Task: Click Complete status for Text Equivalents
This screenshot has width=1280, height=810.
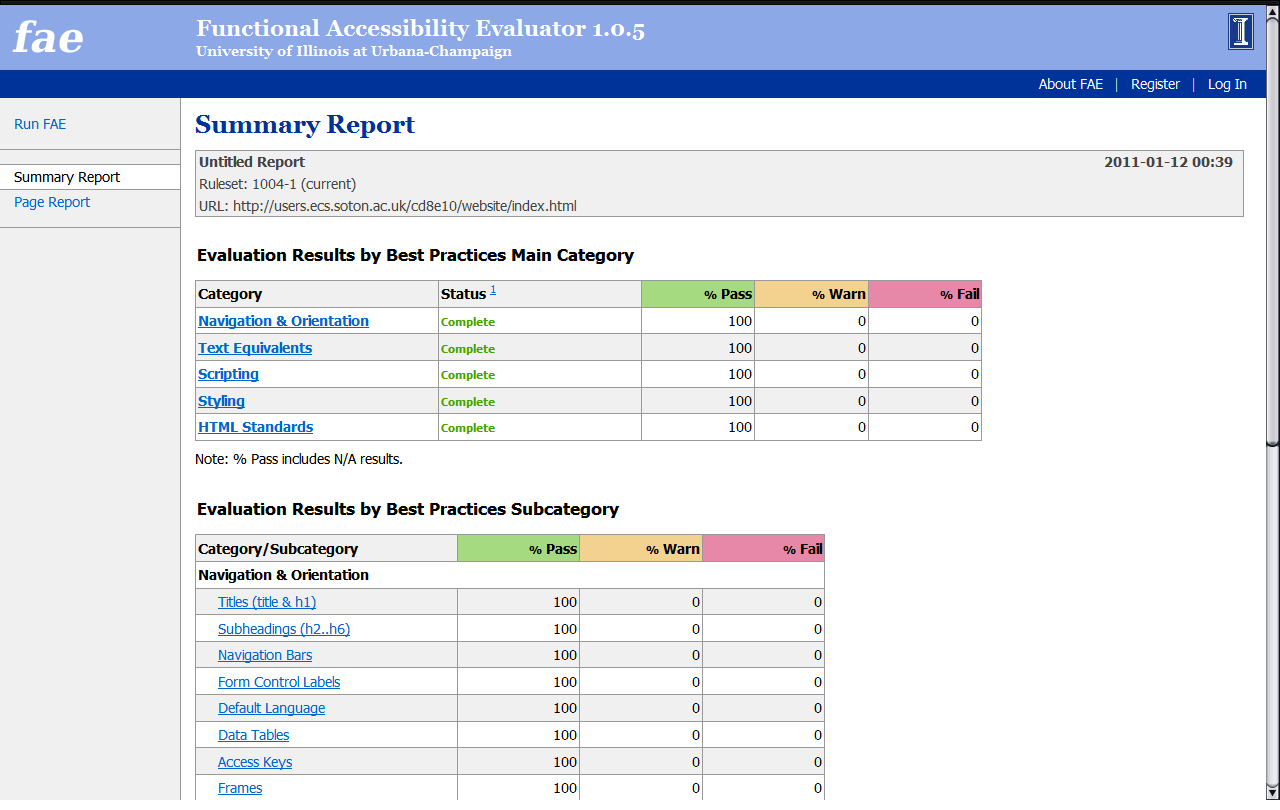Action: click(468, 349)
